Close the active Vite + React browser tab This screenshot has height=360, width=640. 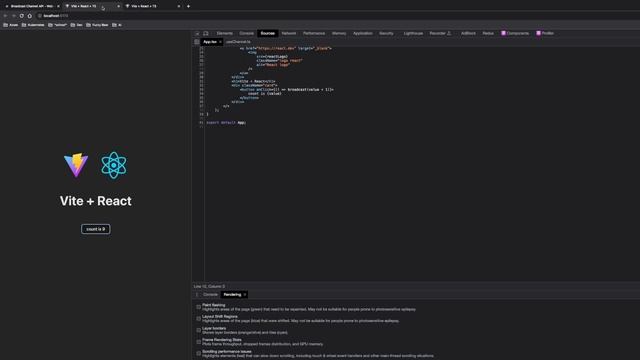point(118,6)
